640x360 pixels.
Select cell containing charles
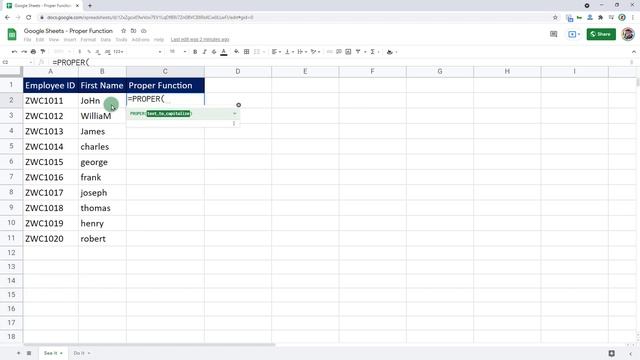click(x=102, y=147)
